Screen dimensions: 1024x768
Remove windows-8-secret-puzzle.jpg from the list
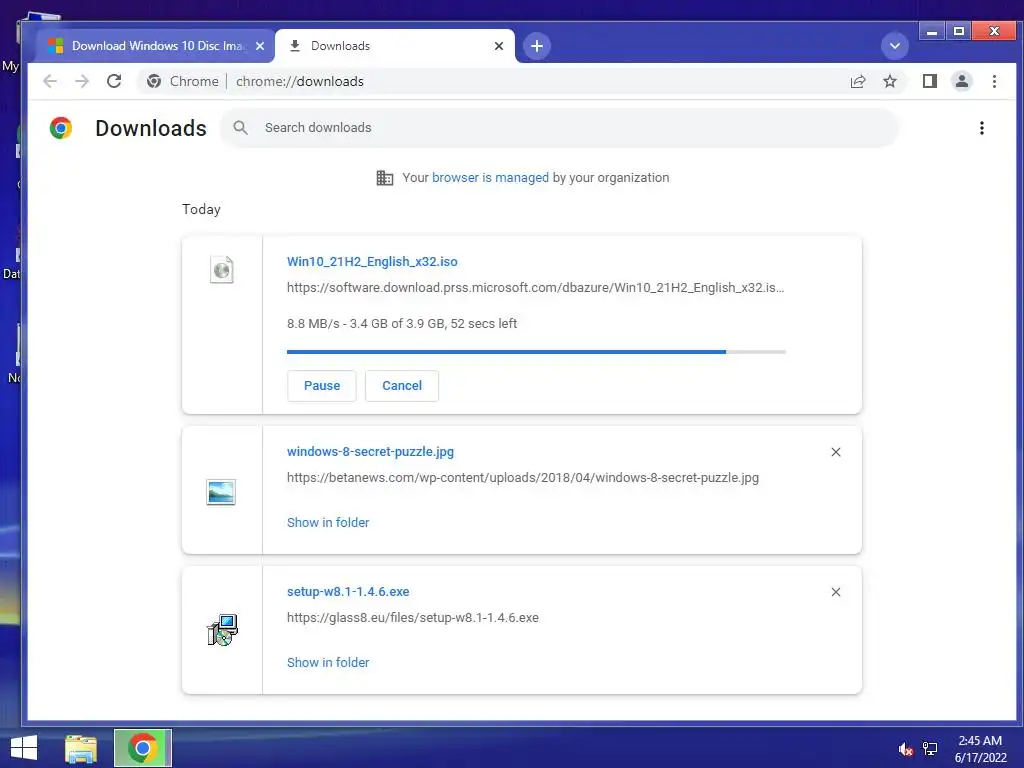pos(835,452)
